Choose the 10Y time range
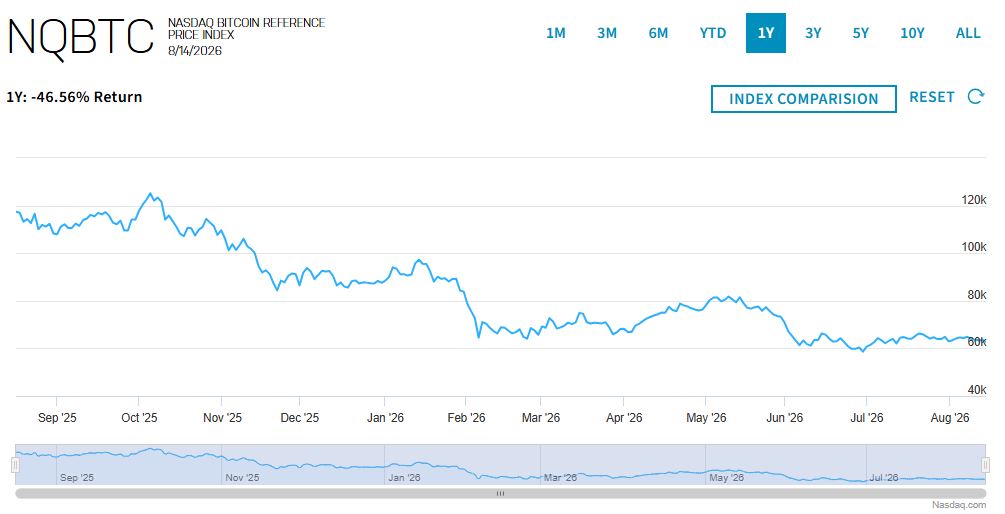The height and width of the screenshot is (514, 1005). tap(912, 33)
